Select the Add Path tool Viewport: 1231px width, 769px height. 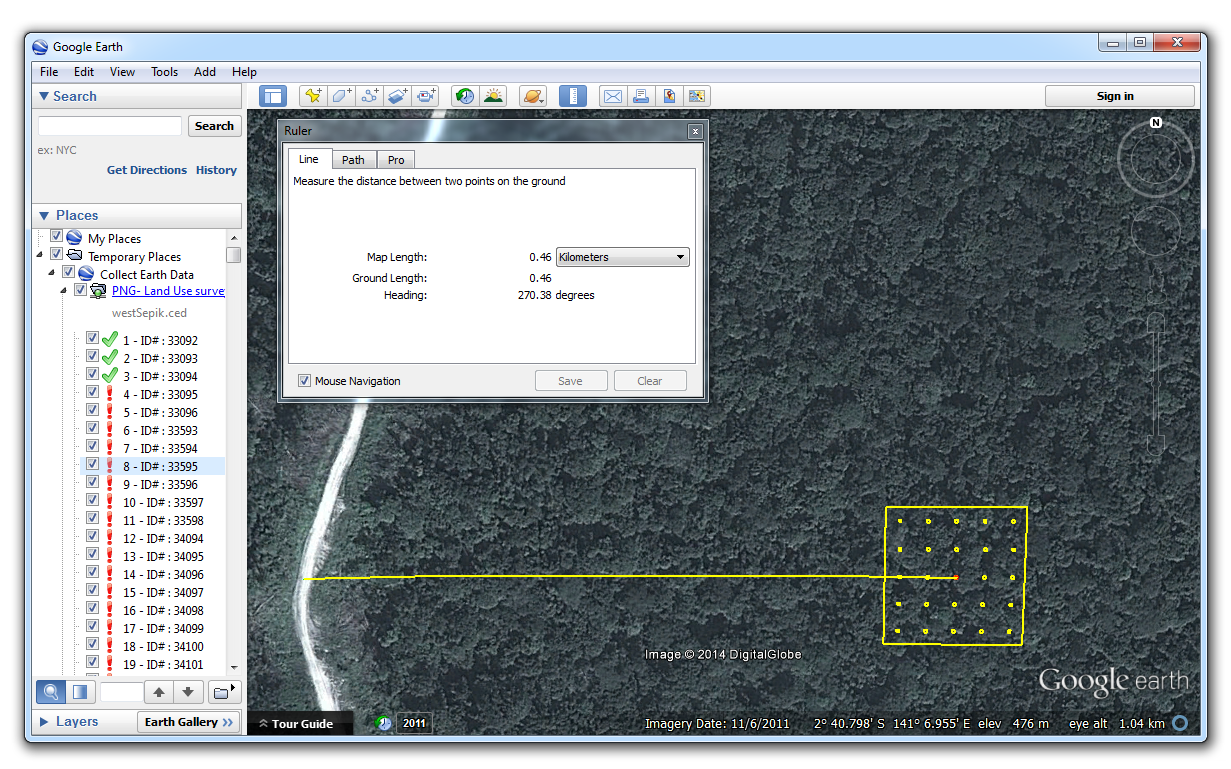click(x=369, y=95)
